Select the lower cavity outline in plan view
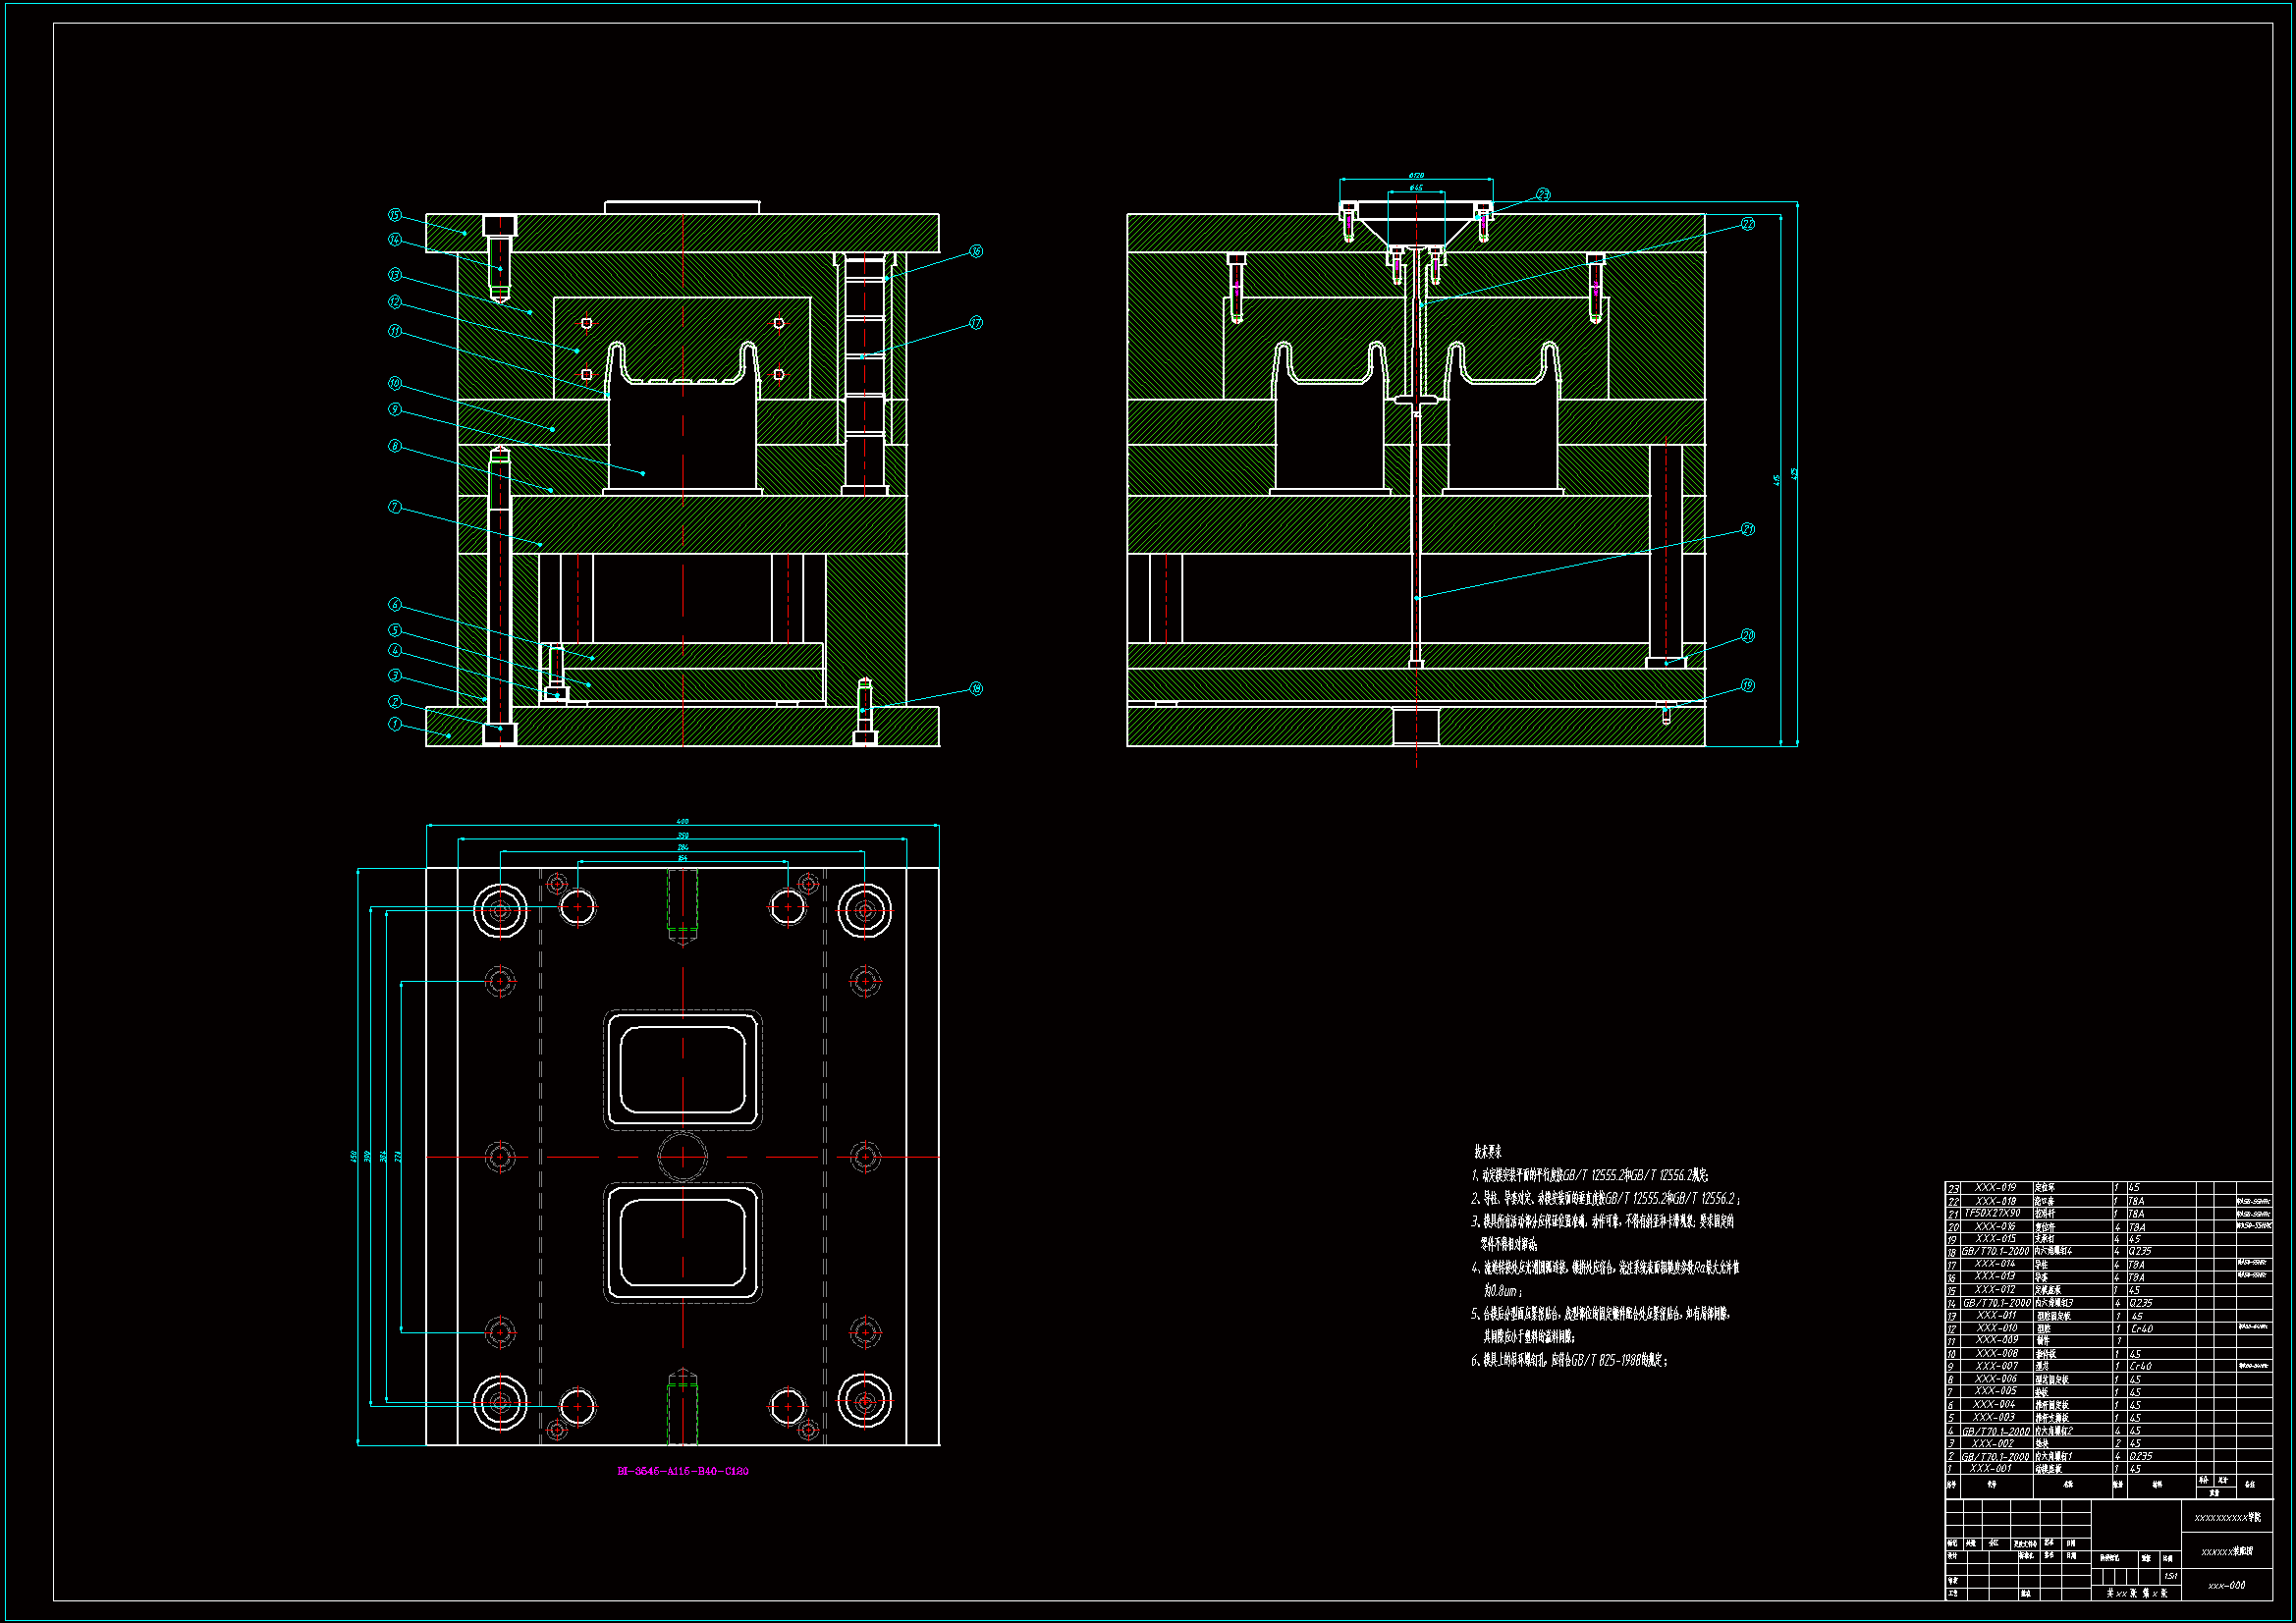Image resolution: width=2296 pixels, height=1623 pixels. [683, 1243]
